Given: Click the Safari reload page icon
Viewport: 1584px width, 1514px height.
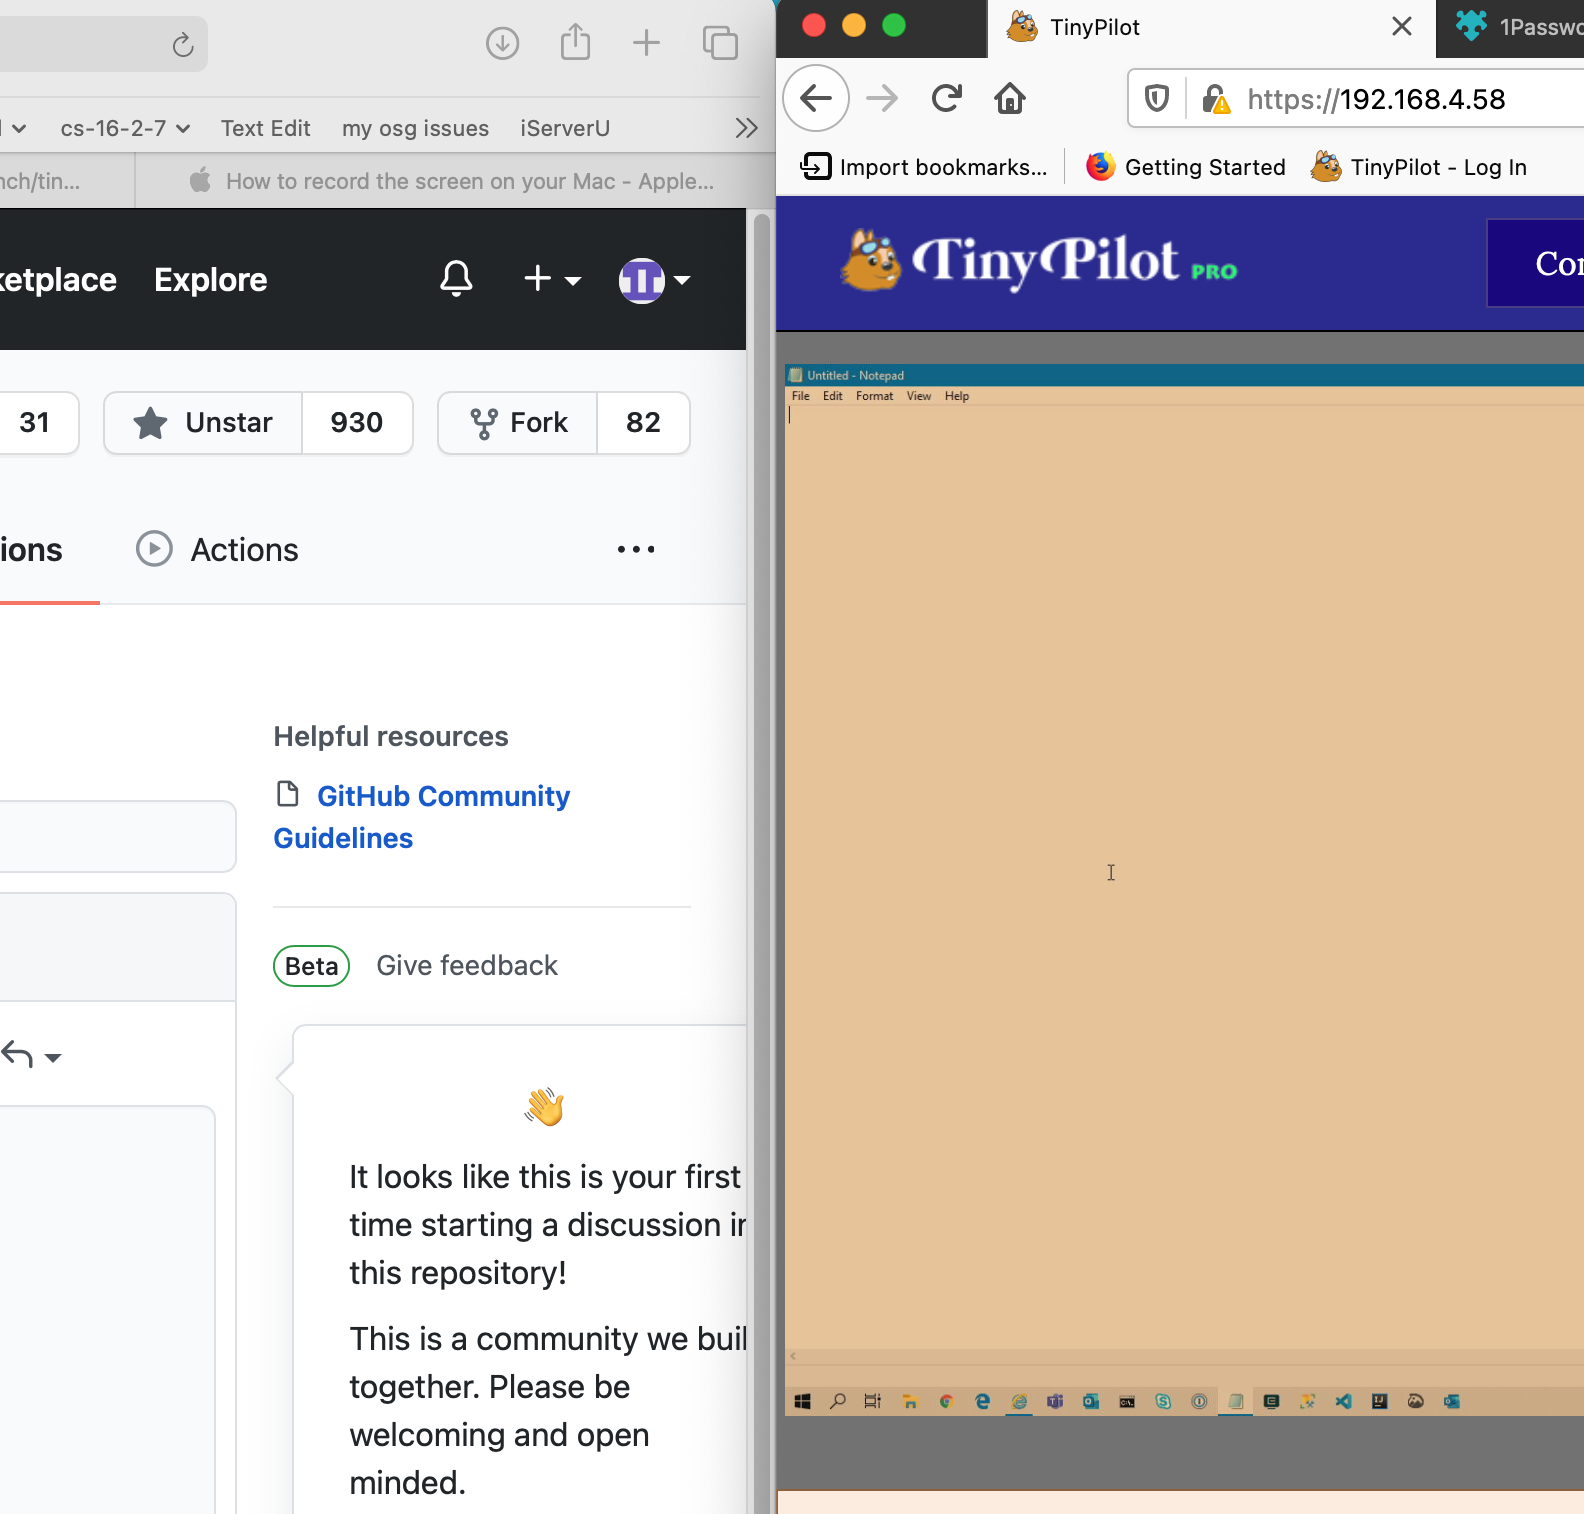Looking at the screenshot, I should [182, 45].
